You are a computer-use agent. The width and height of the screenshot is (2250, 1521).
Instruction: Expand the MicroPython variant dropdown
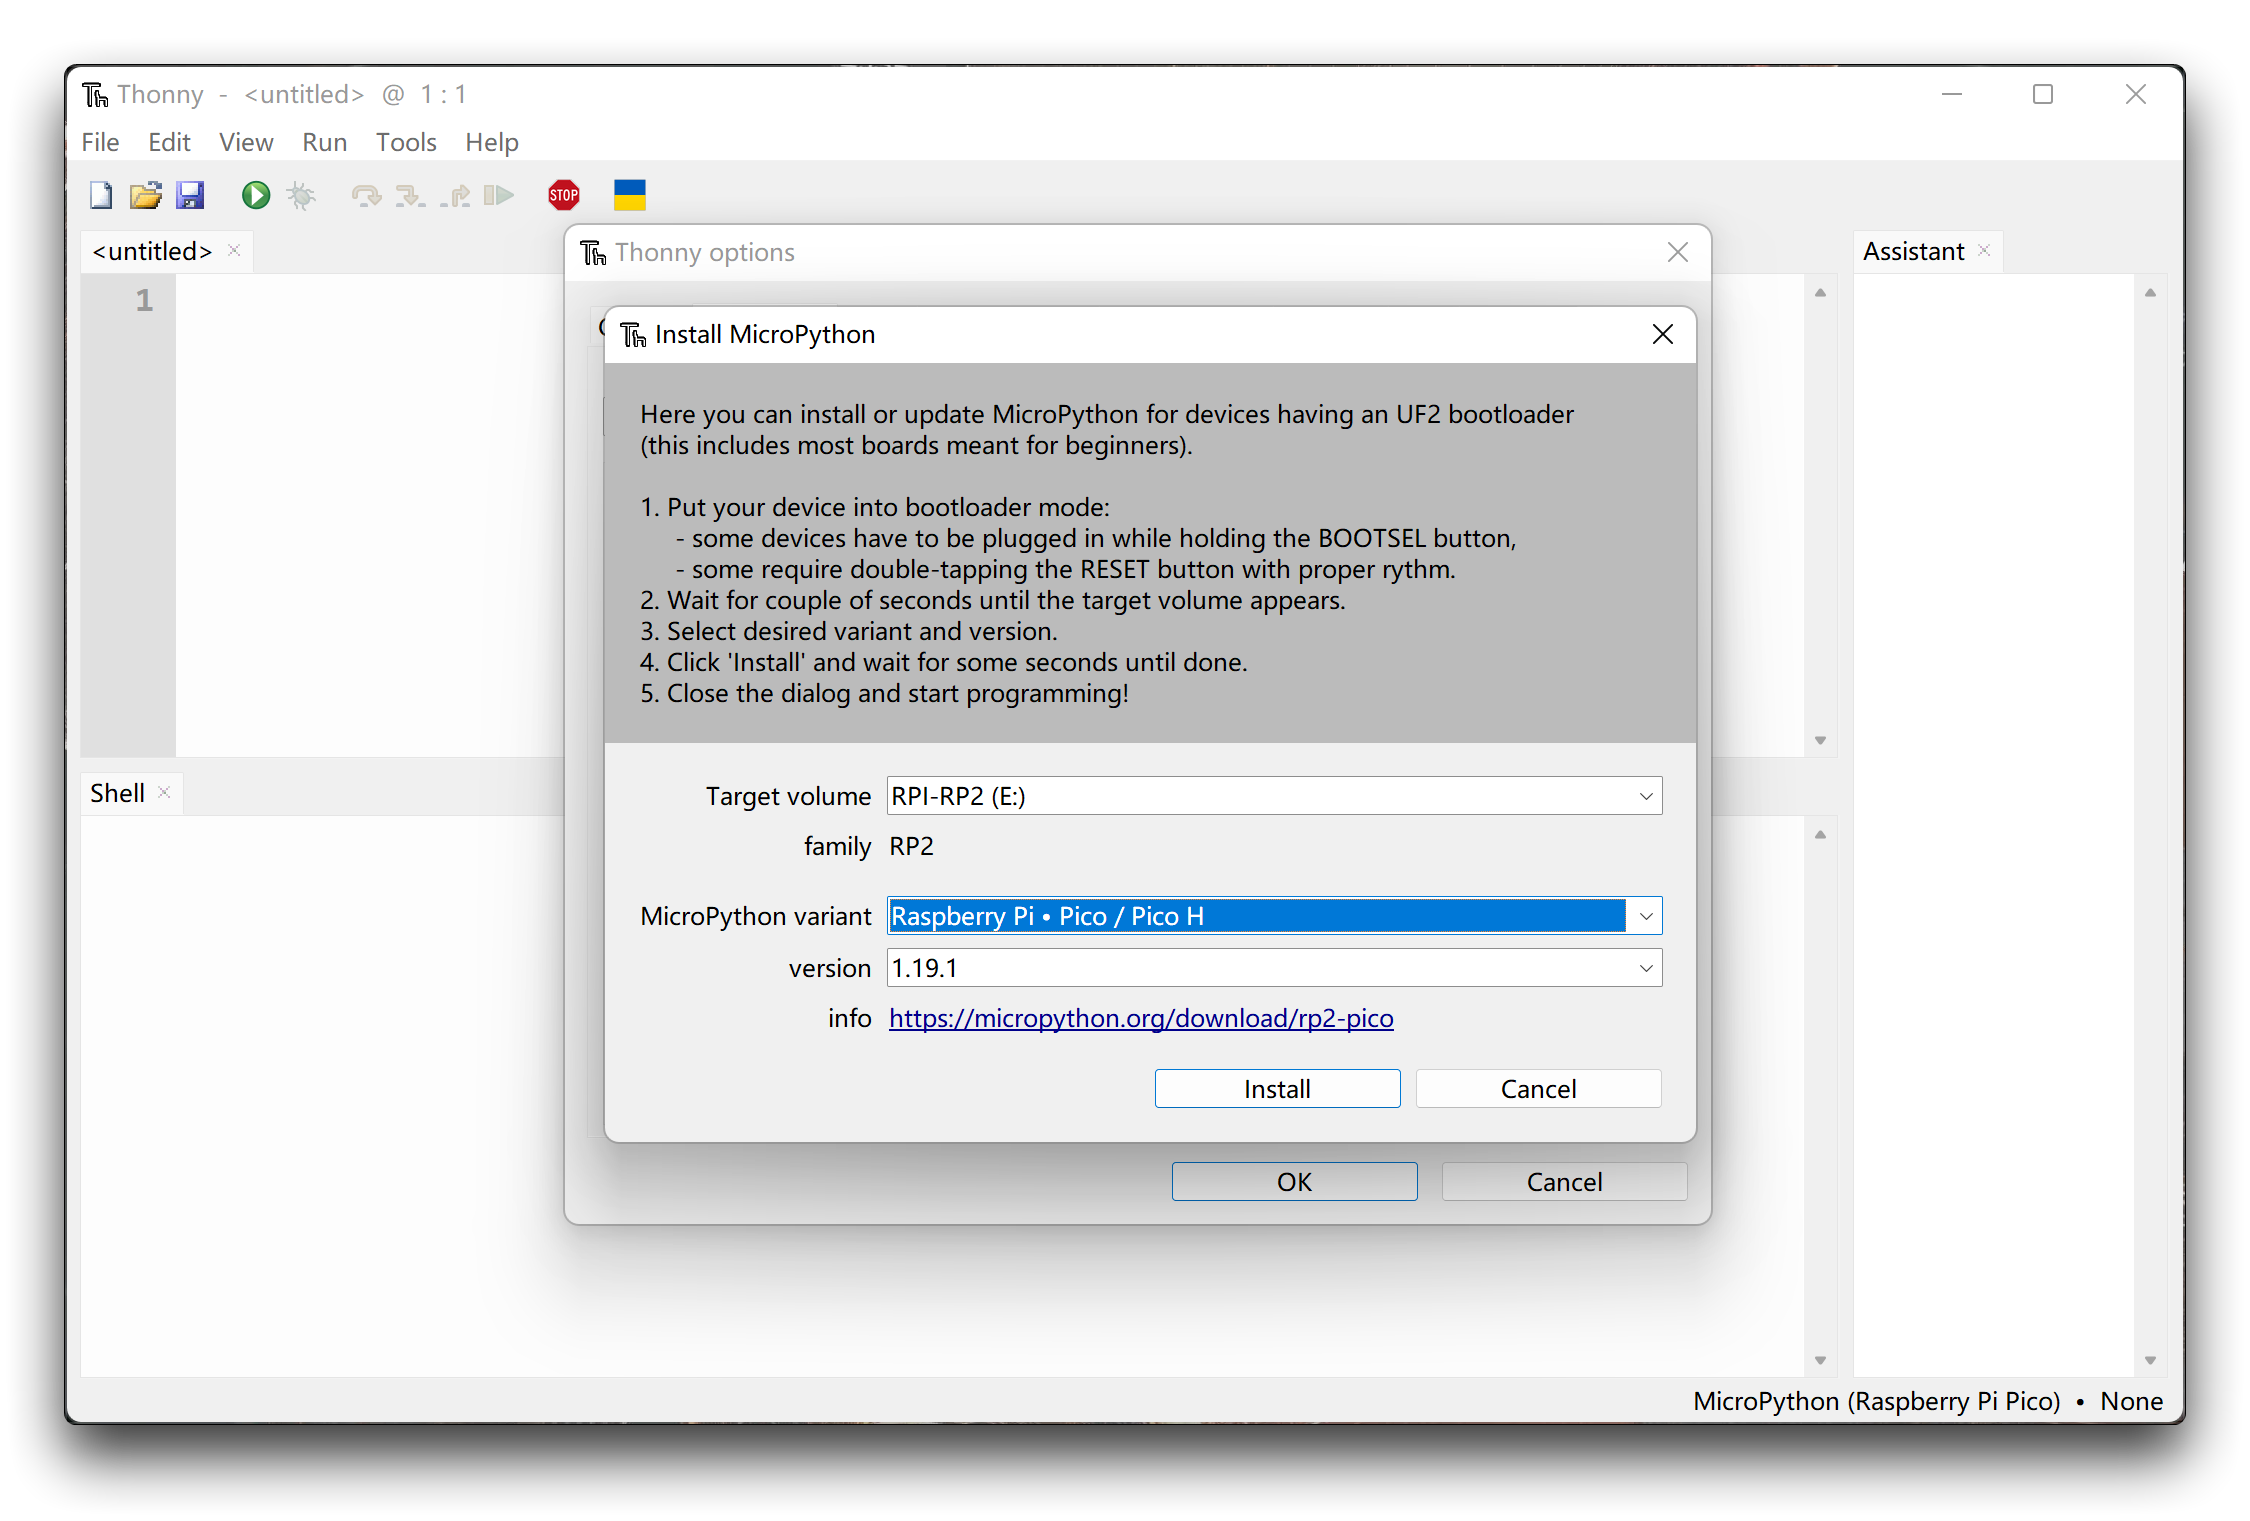pos(1645,916)
